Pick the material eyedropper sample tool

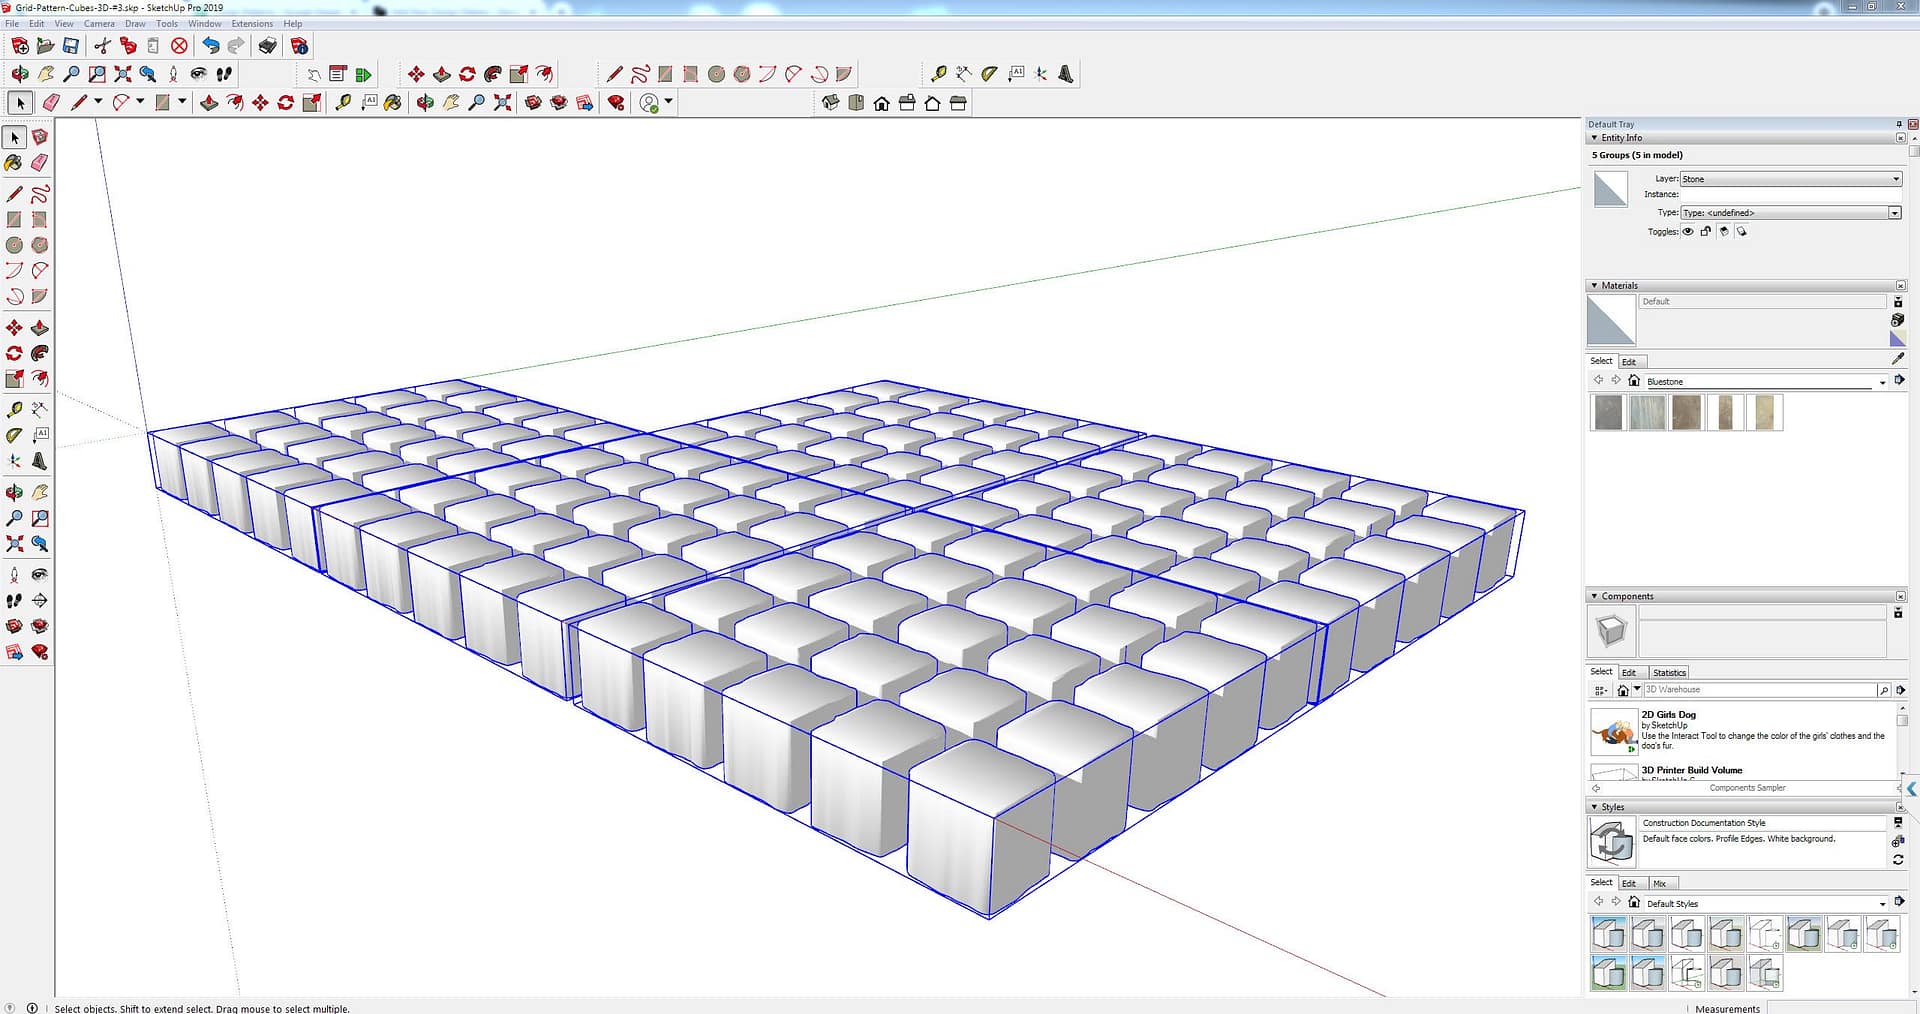point(1898,359)
